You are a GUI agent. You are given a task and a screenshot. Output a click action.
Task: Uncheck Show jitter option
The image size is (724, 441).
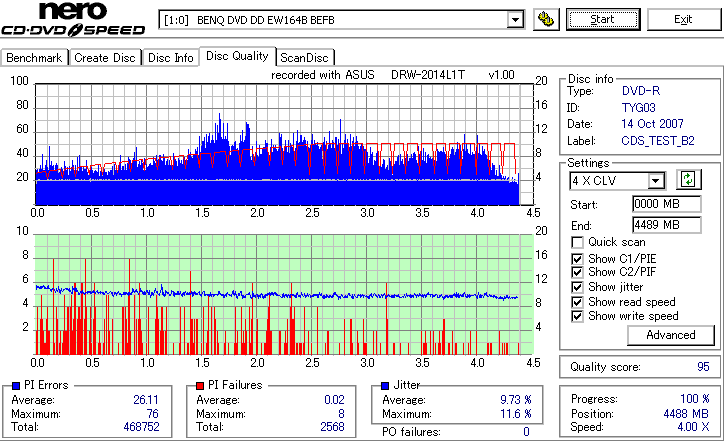tap(577, 287)
